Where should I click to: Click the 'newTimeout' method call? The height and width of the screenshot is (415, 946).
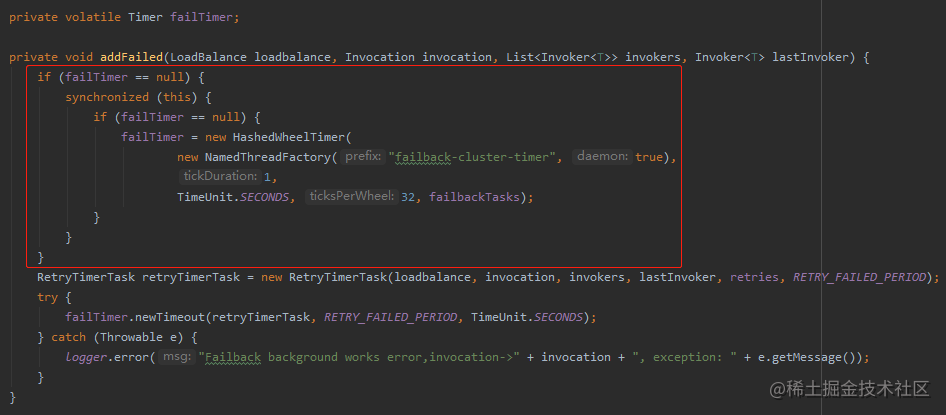click(170, 317)
